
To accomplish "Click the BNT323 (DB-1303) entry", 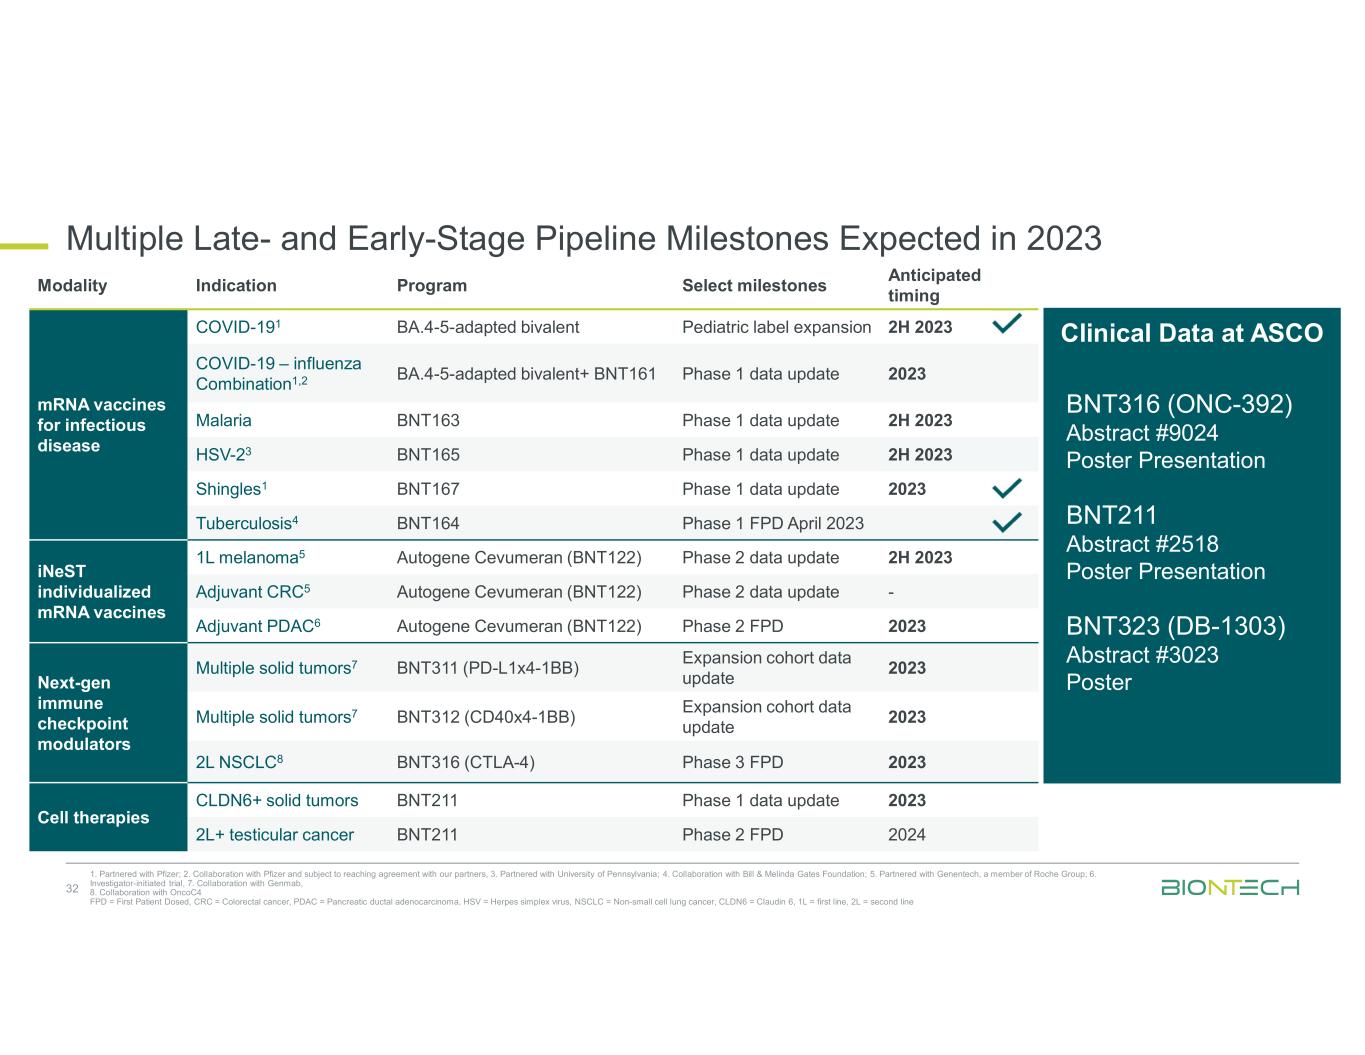I will tap(1176, 626).
